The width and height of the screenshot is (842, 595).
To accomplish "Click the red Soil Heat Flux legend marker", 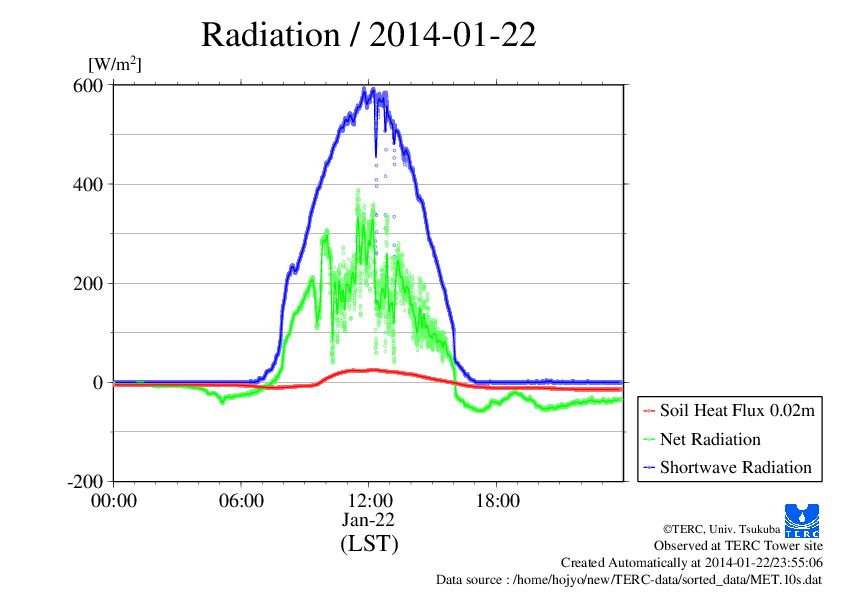I will [649, 411].
